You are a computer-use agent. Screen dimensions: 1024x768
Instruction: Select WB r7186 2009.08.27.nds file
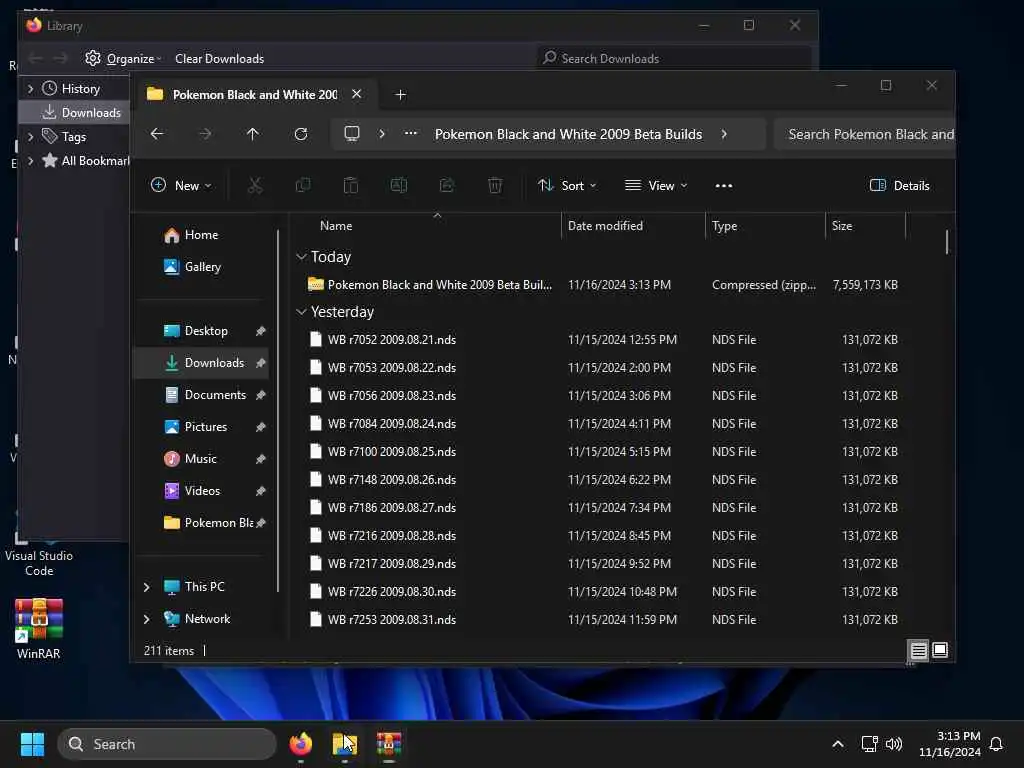tap(600, 507)
